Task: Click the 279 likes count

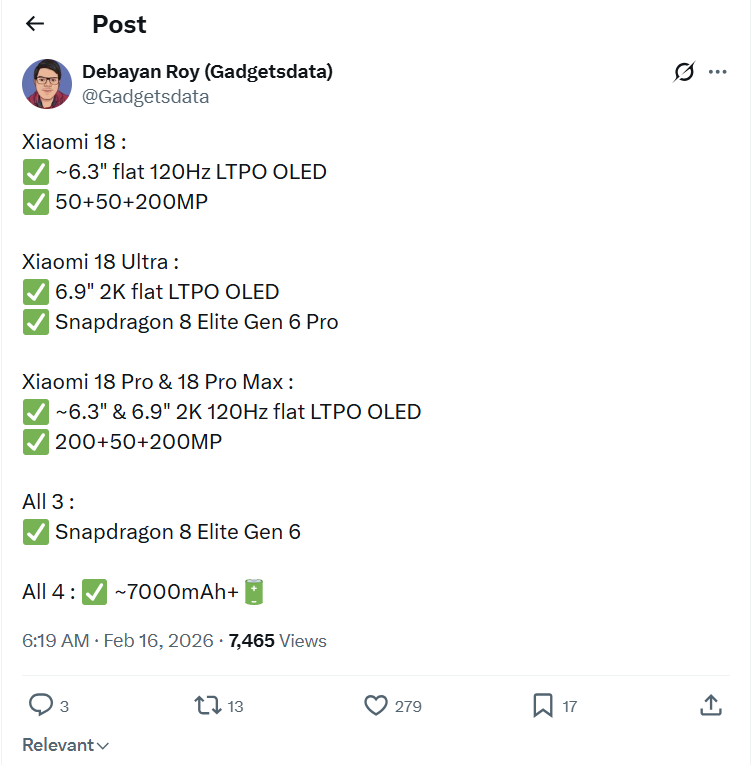Action: tap(408, 707)
